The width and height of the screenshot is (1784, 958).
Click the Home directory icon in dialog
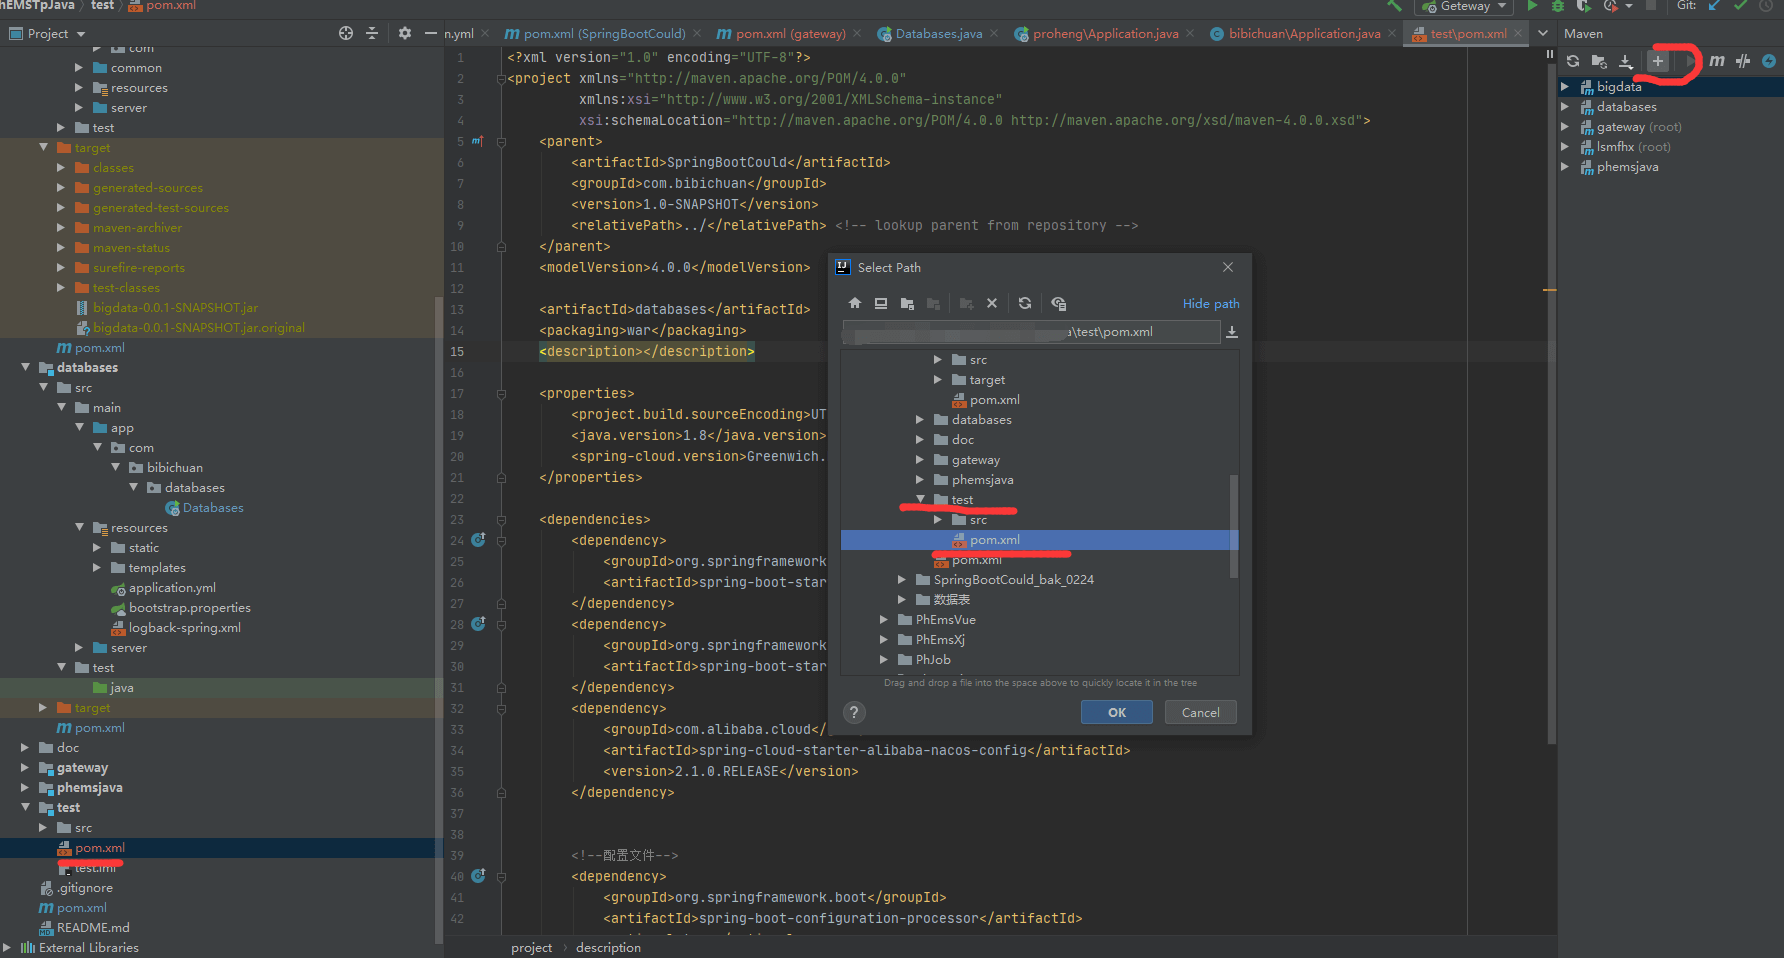(855, 303)
